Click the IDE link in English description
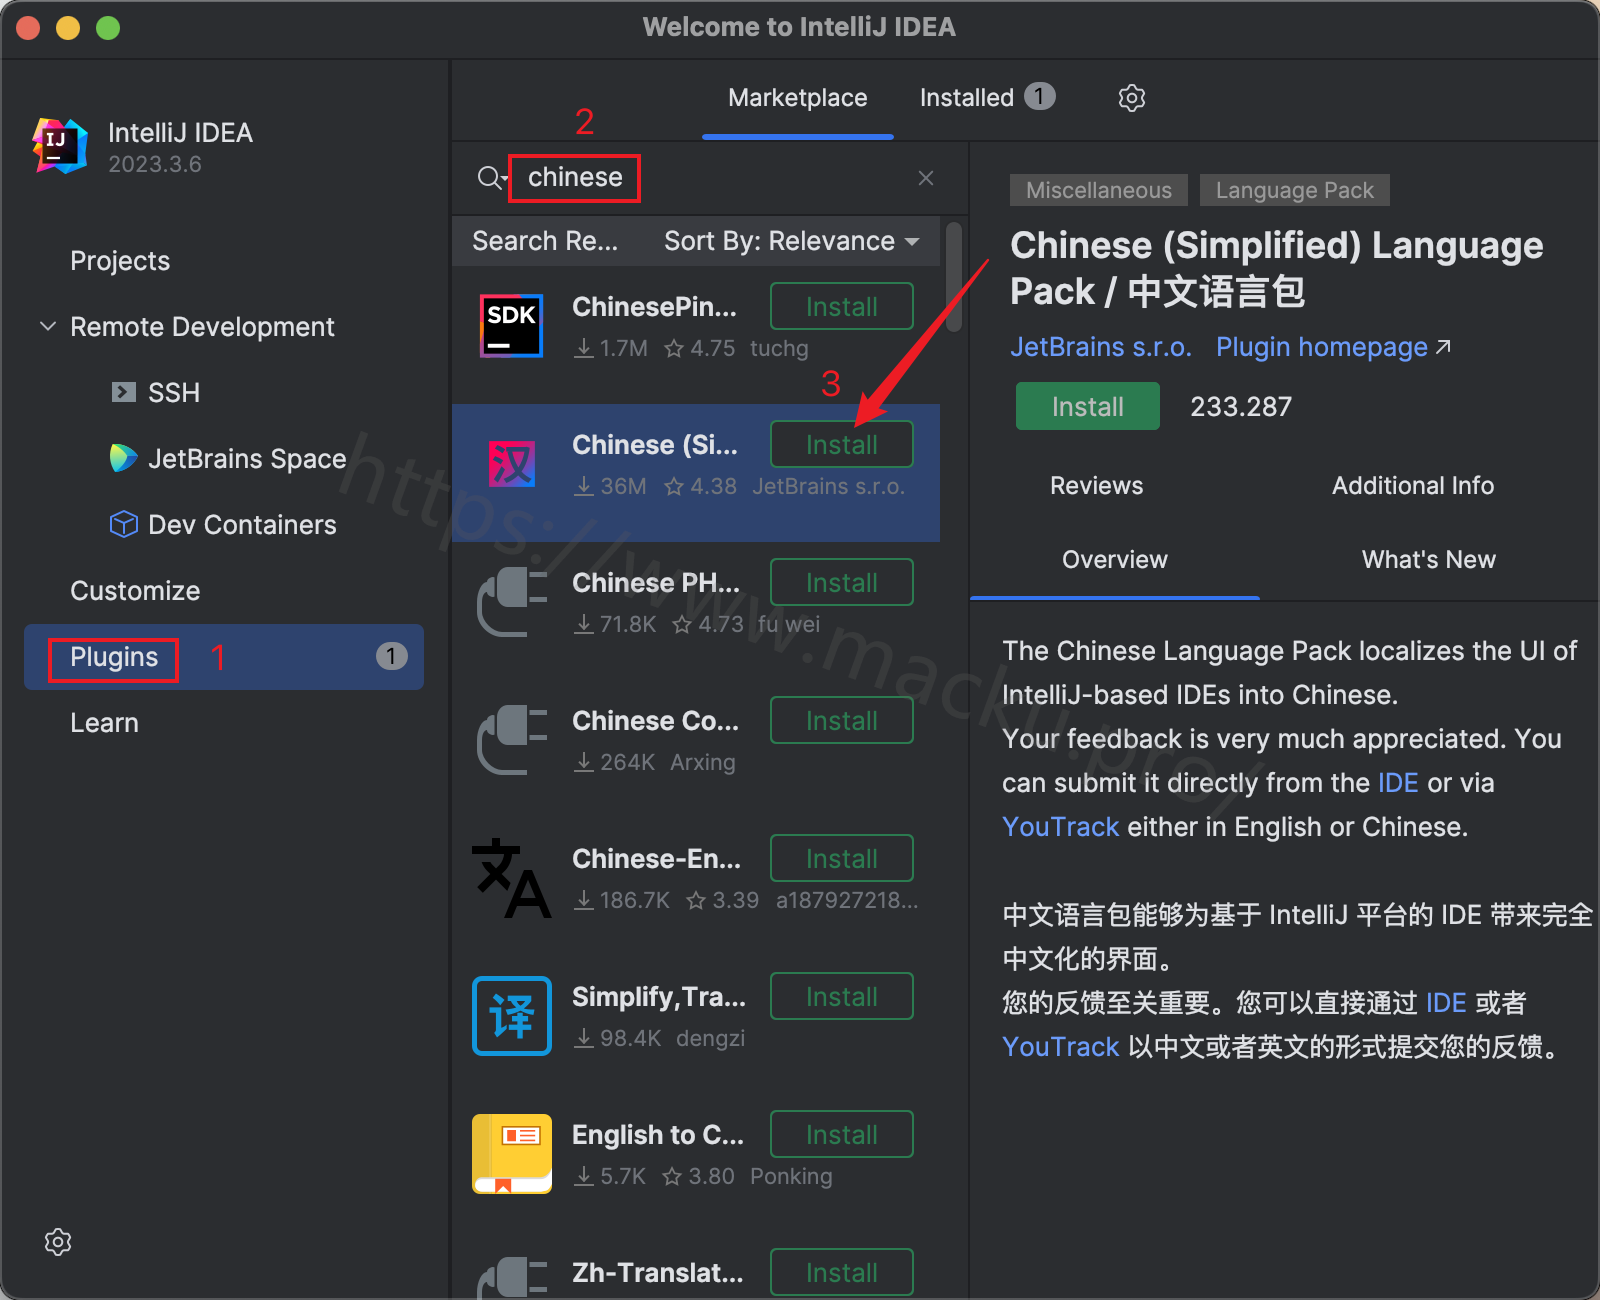 pyautogui.click(x=1397, y=783)
